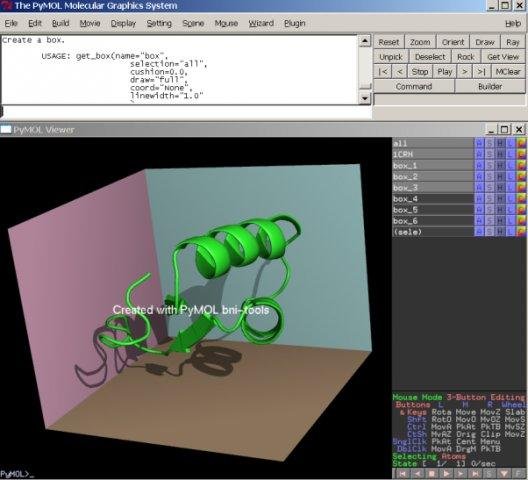This screenshot has width=528, height=480.
Task: Click the down-triangle icon in viewer controls
Action: click(x=504, y=474)
